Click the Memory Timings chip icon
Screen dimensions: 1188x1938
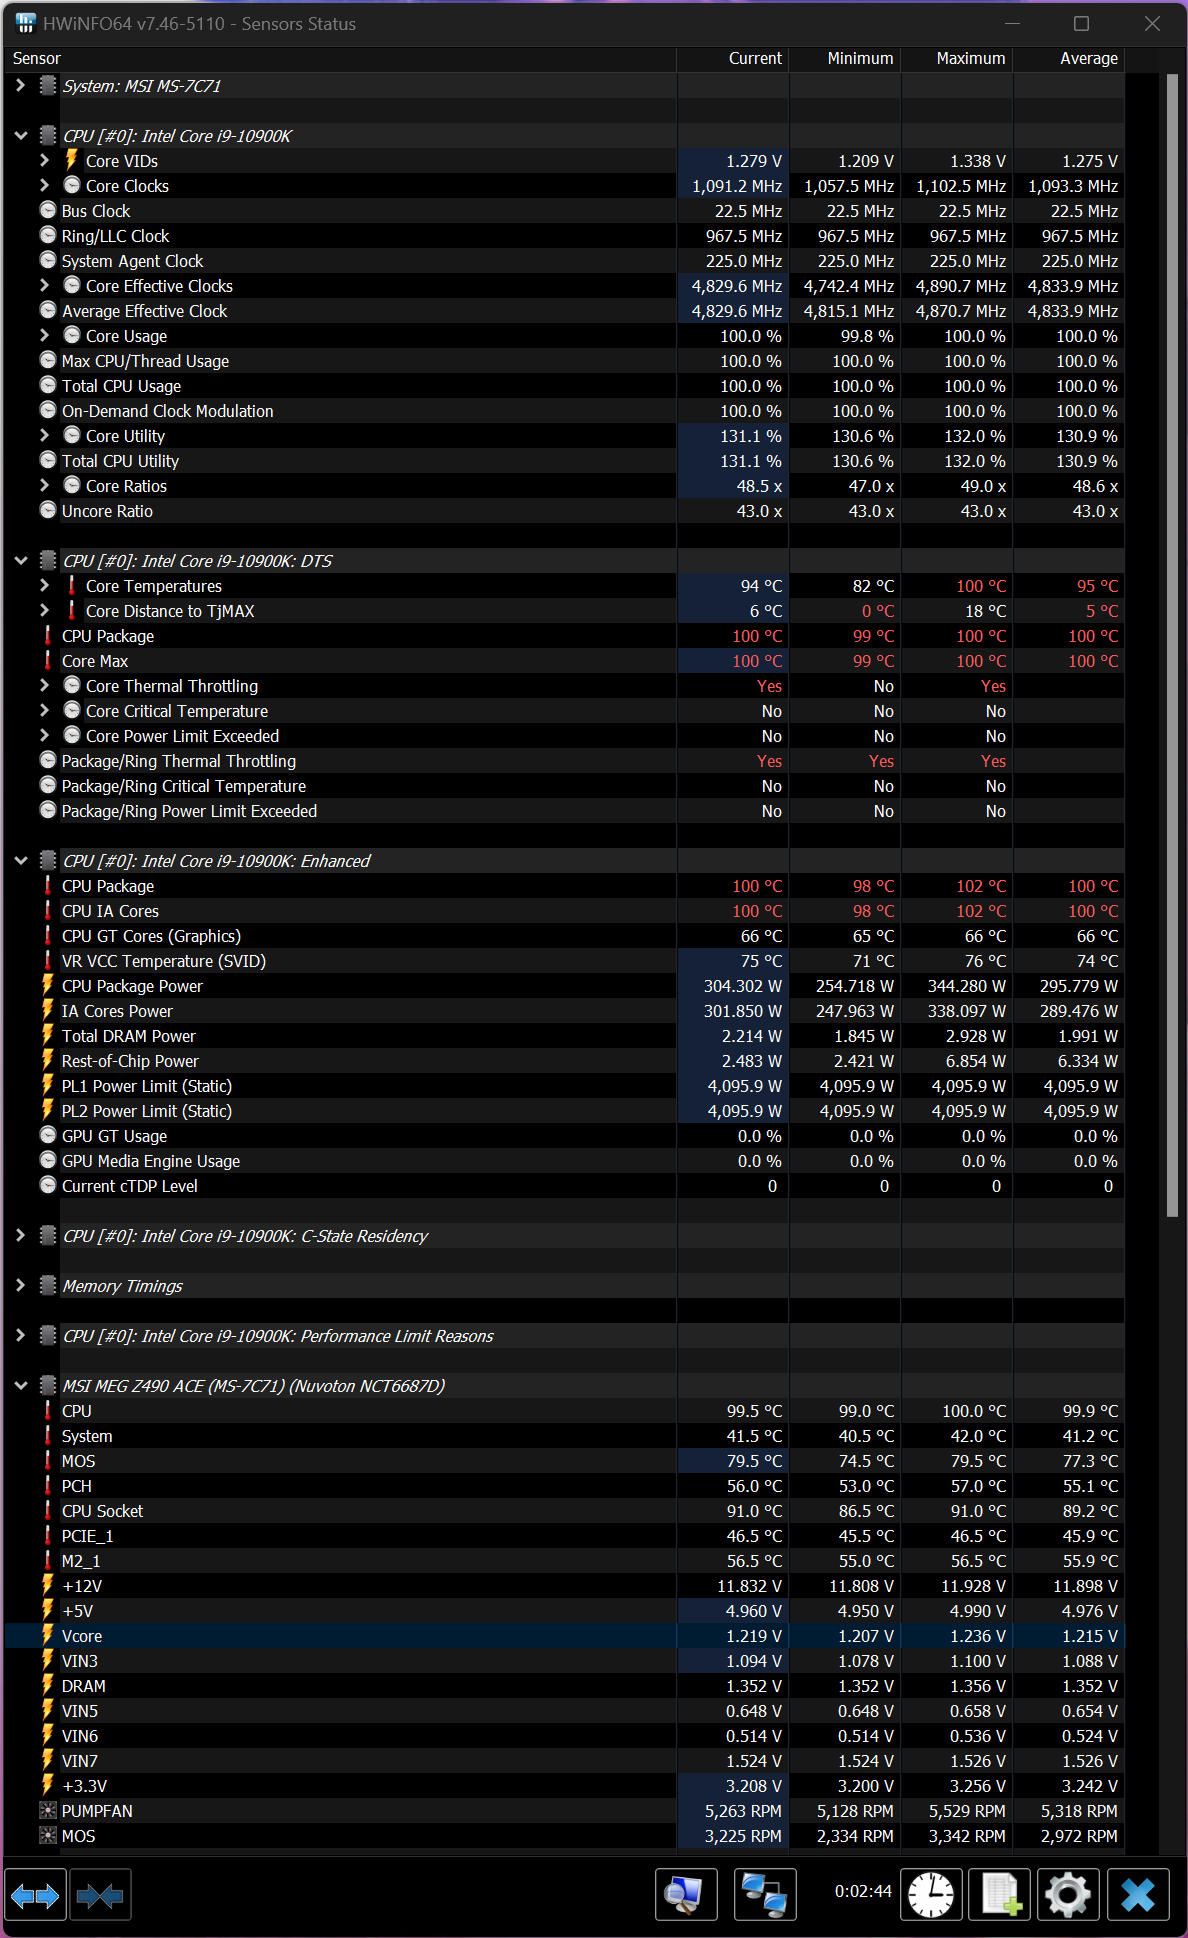48,1286
